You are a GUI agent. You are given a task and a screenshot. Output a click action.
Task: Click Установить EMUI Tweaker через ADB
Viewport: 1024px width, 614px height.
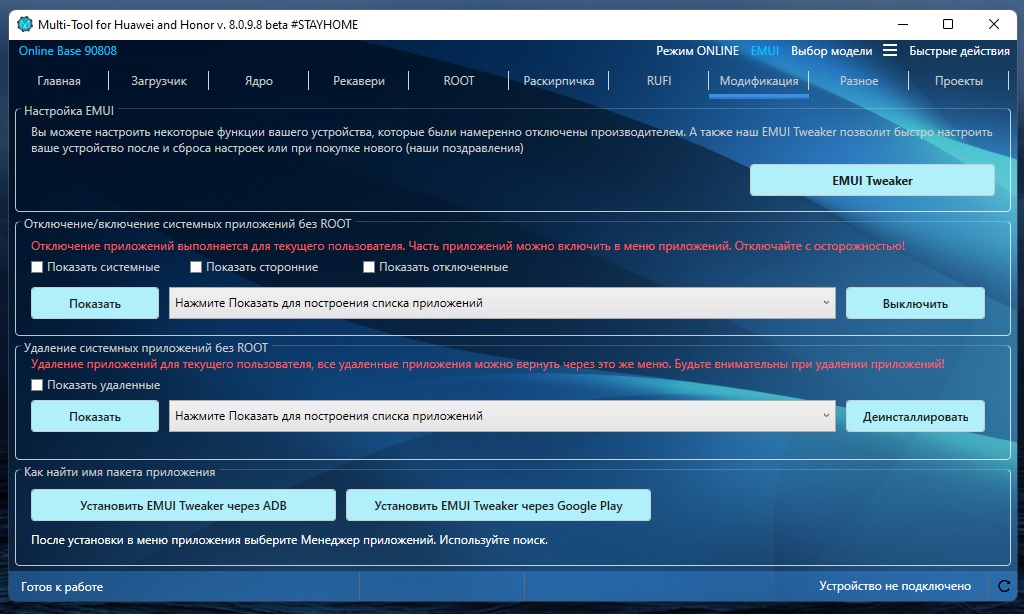pyautogui.click(x=184, y=505)
